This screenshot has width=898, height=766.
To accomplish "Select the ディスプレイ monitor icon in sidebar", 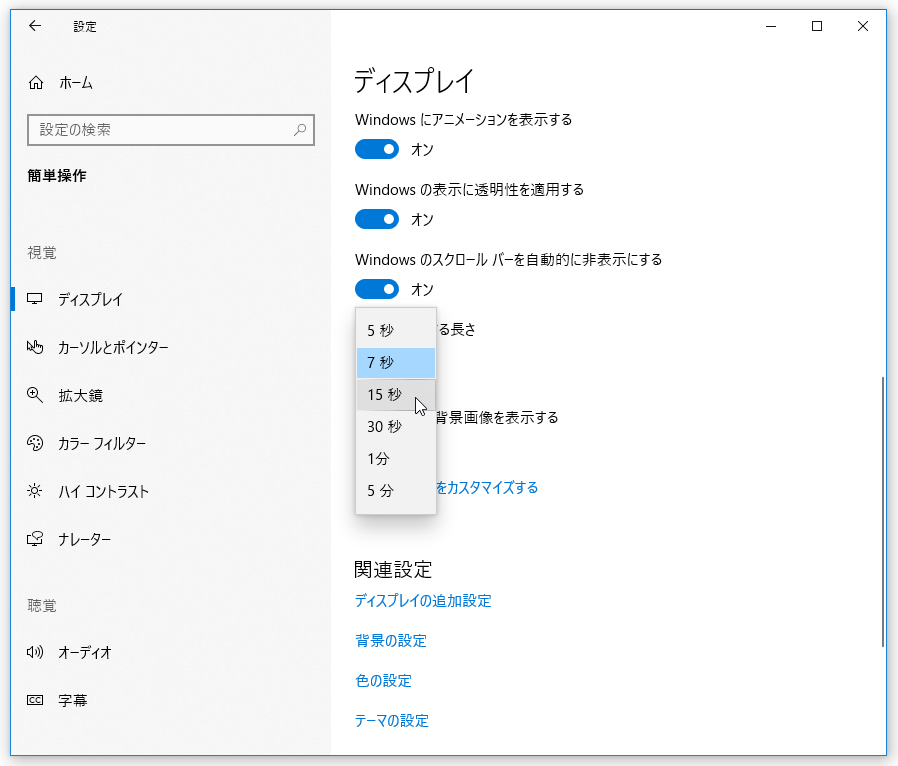I will [35, 299].
